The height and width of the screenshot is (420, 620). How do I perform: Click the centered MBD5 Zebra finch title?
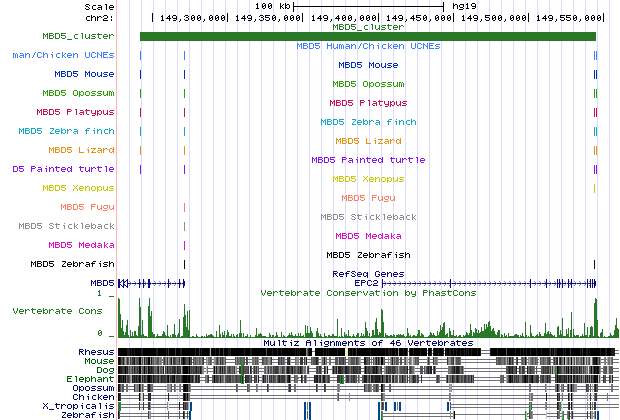368,122
